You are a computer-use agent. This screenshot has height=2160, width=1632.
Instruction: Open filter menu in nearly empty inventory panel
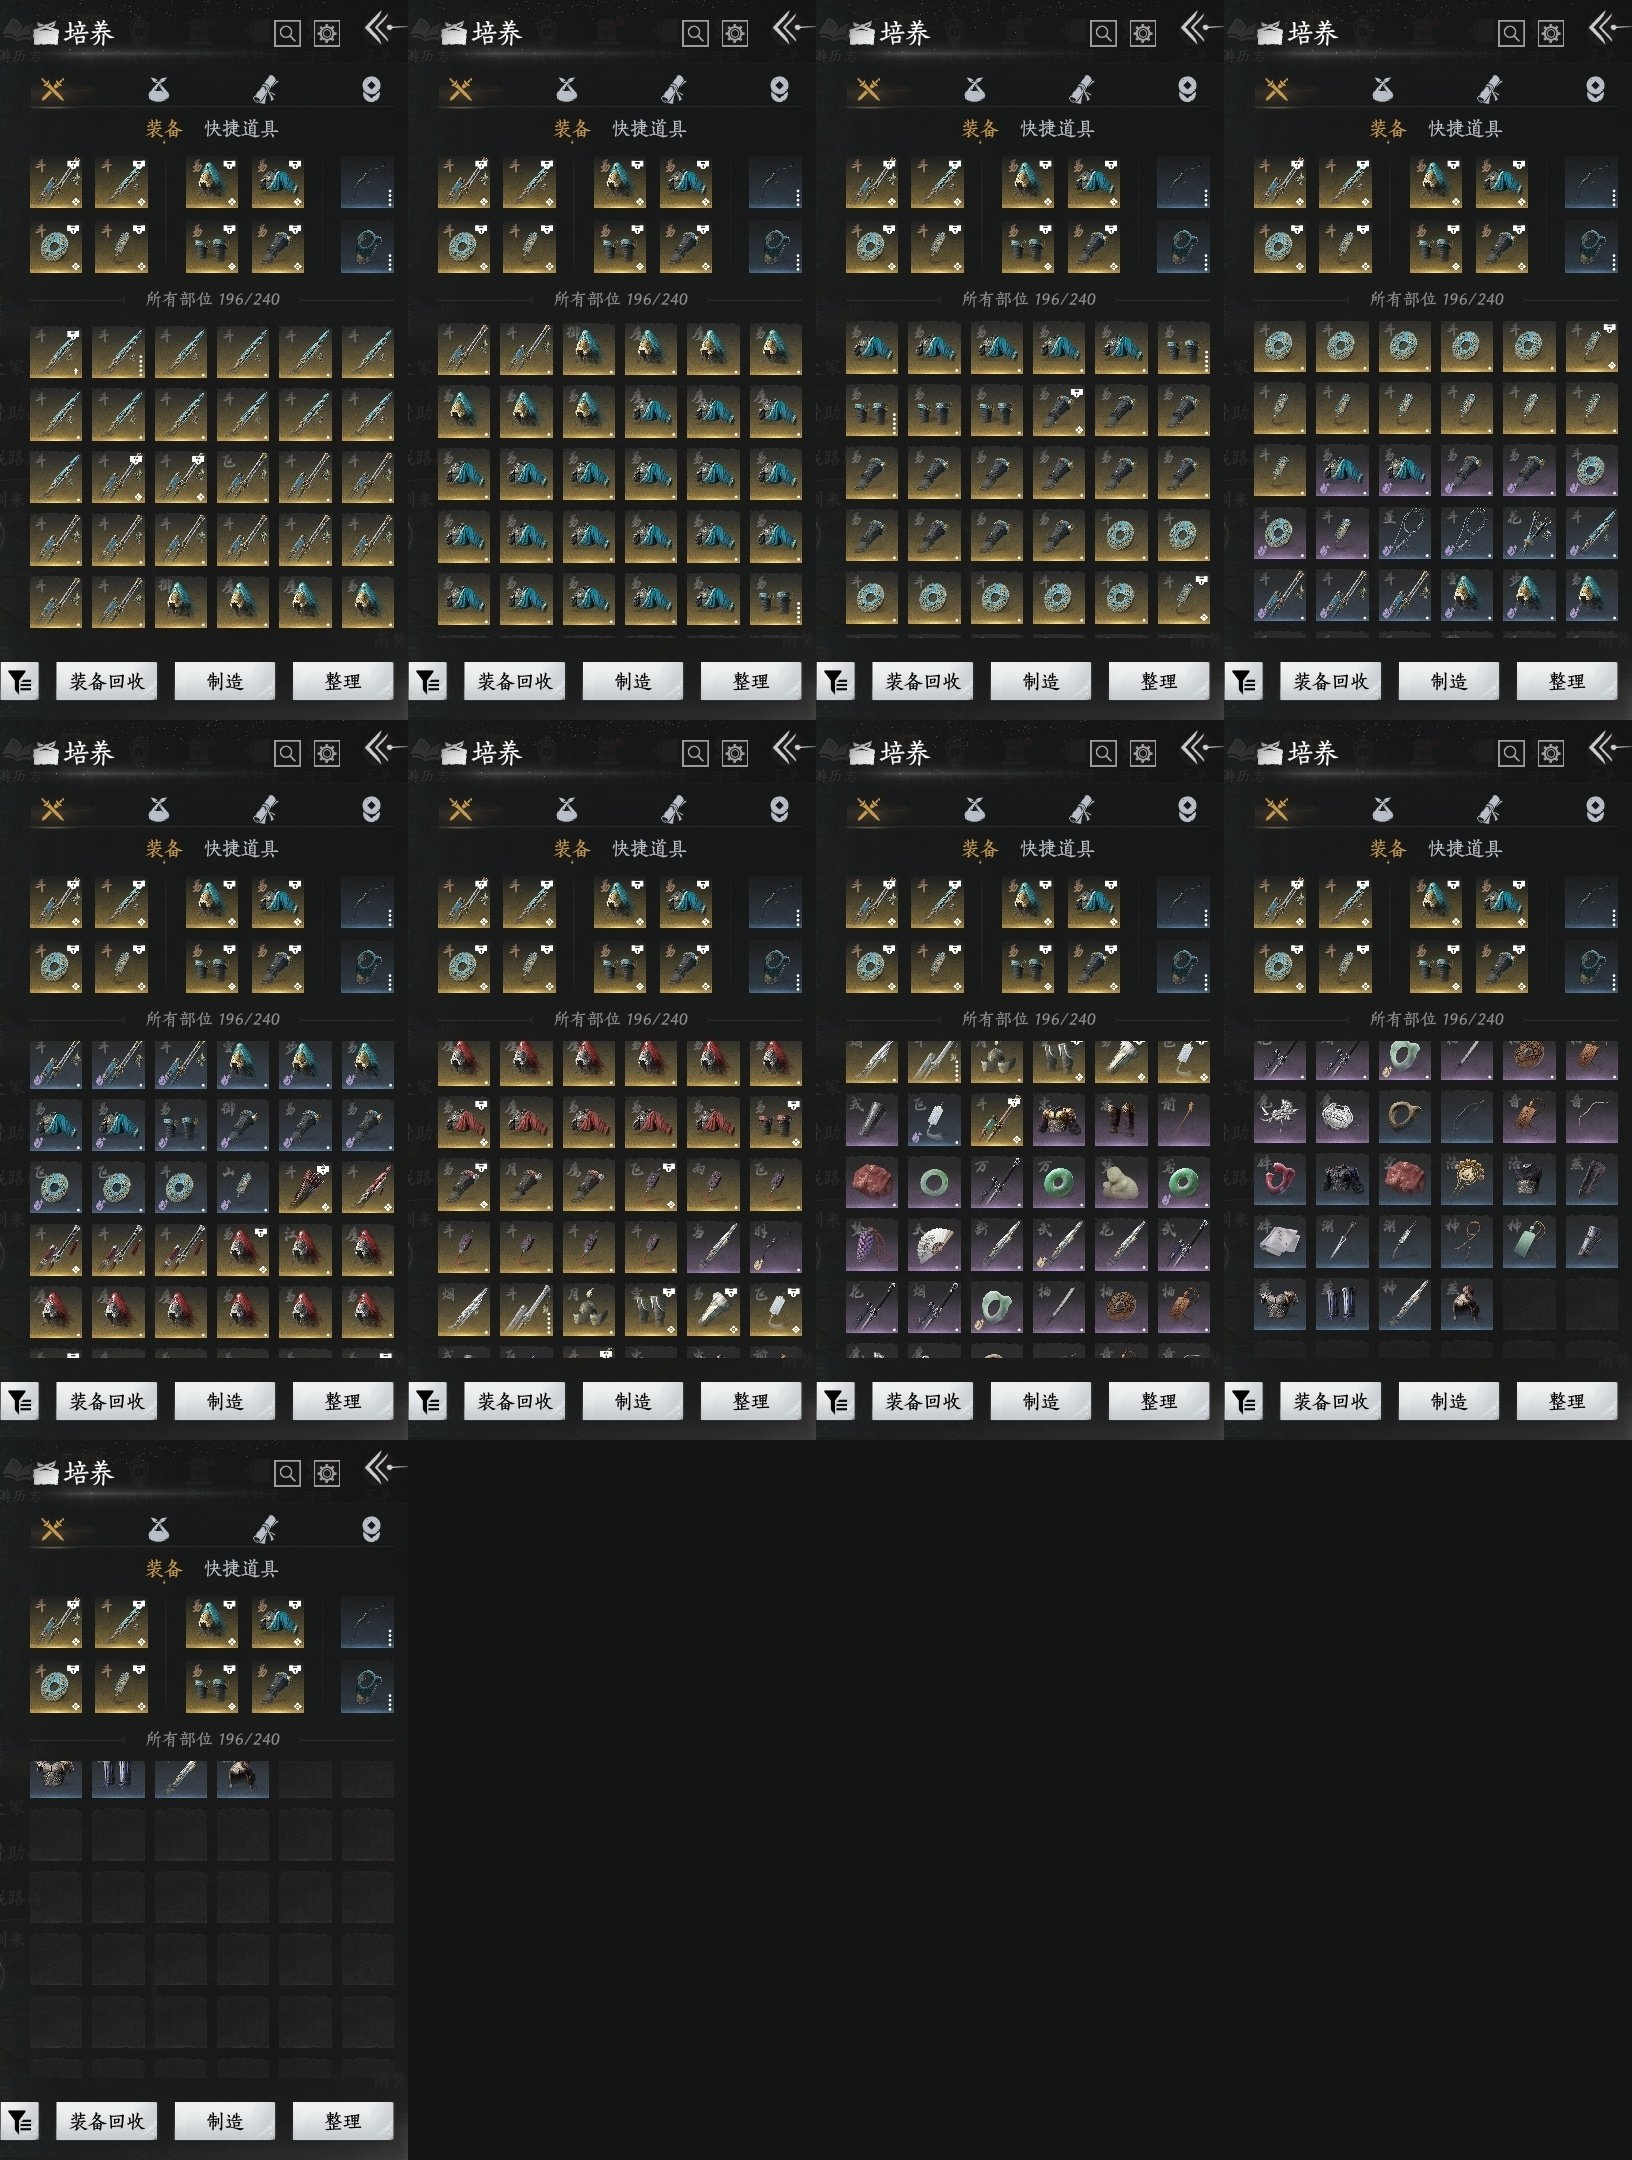coord(20,2121)
